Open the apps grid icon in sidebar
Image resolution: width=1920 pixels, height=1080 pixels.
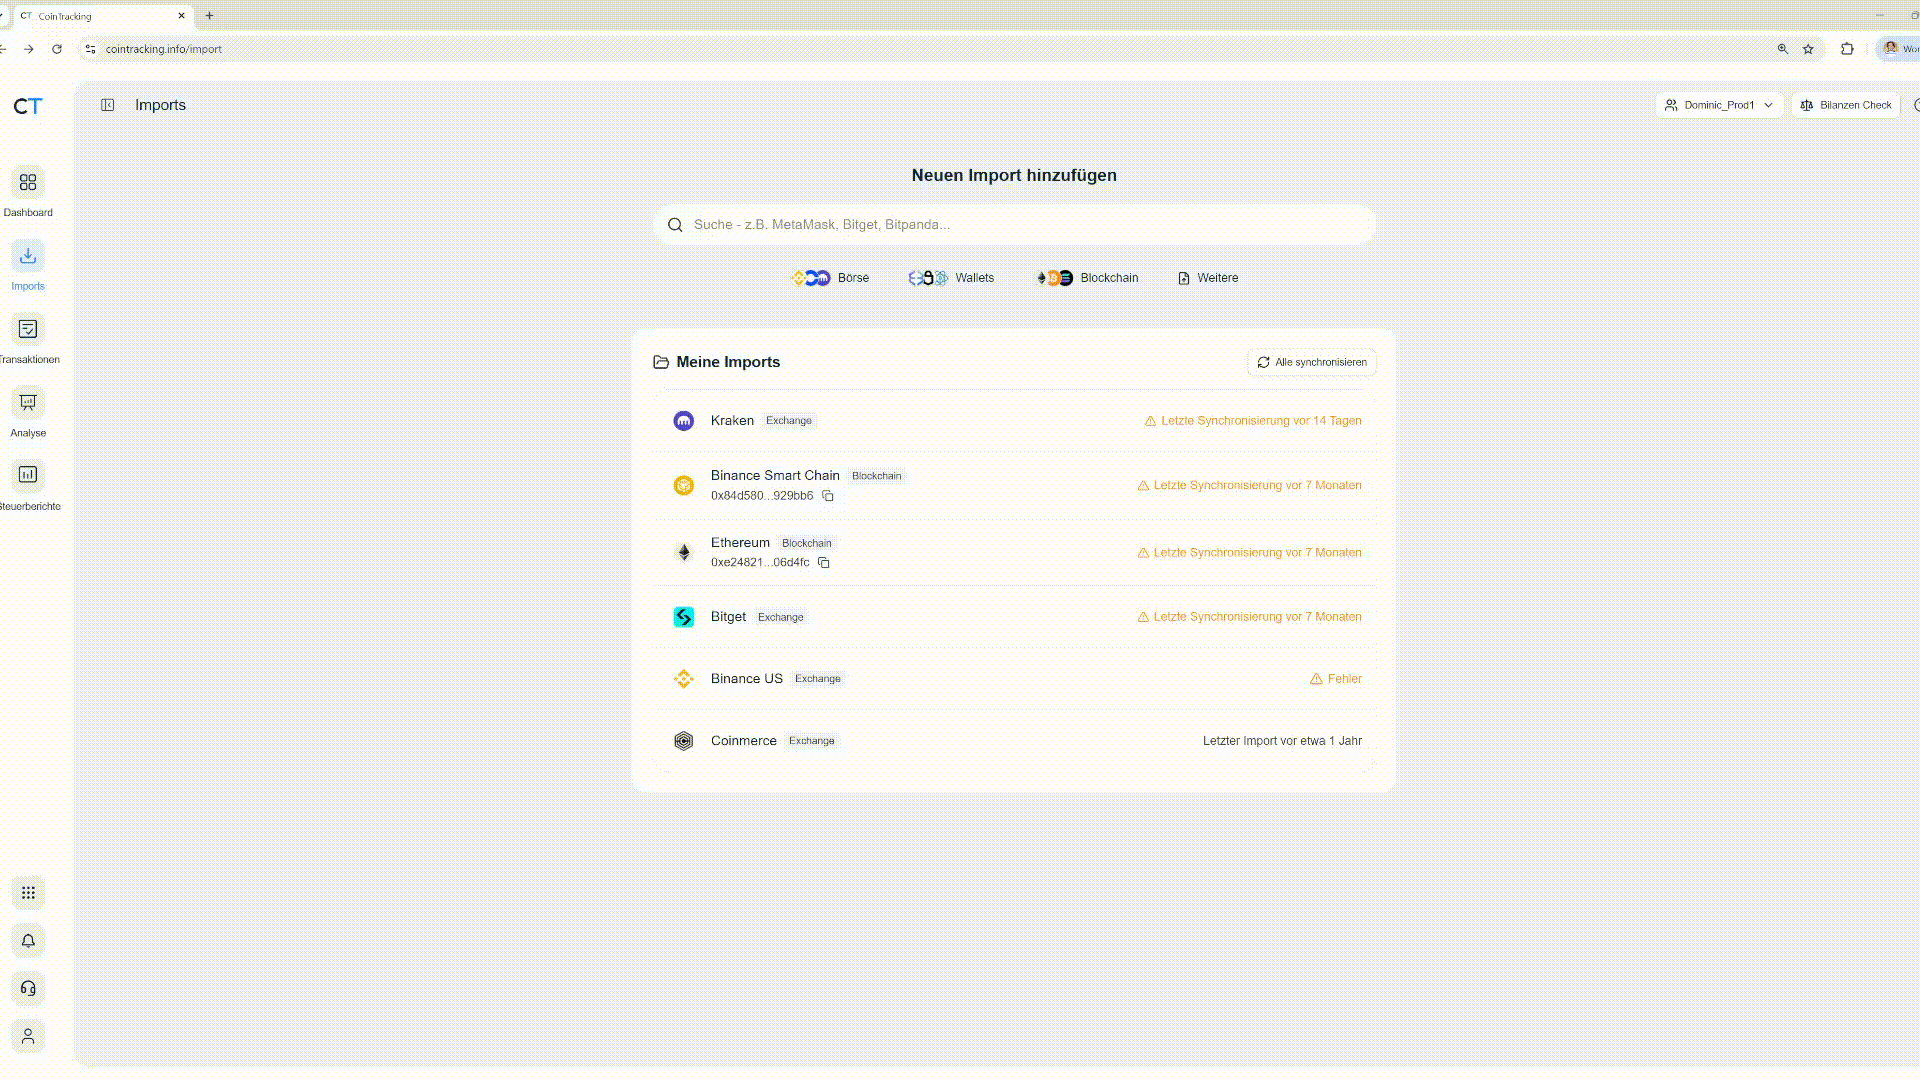28,893
